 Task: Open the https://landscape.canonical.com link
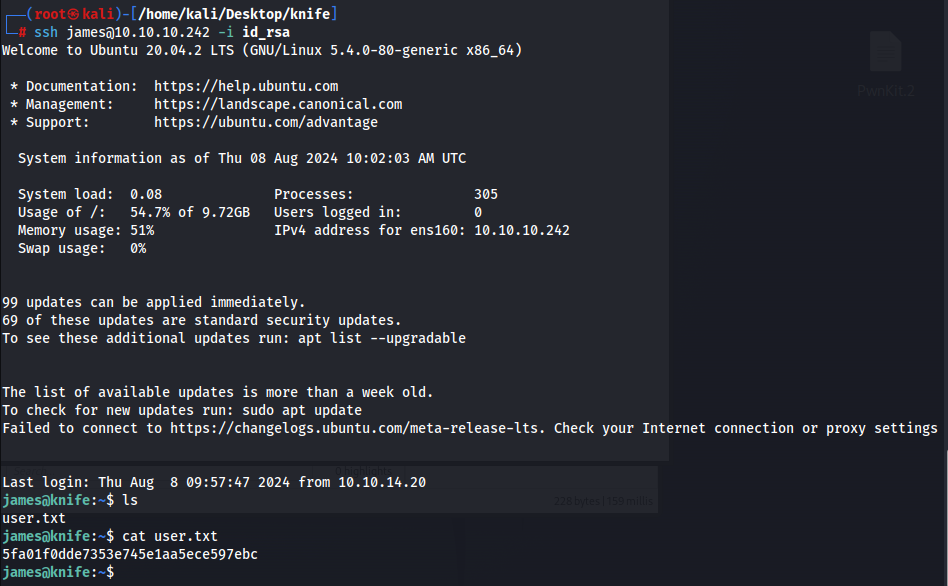(x=278, y=105)
